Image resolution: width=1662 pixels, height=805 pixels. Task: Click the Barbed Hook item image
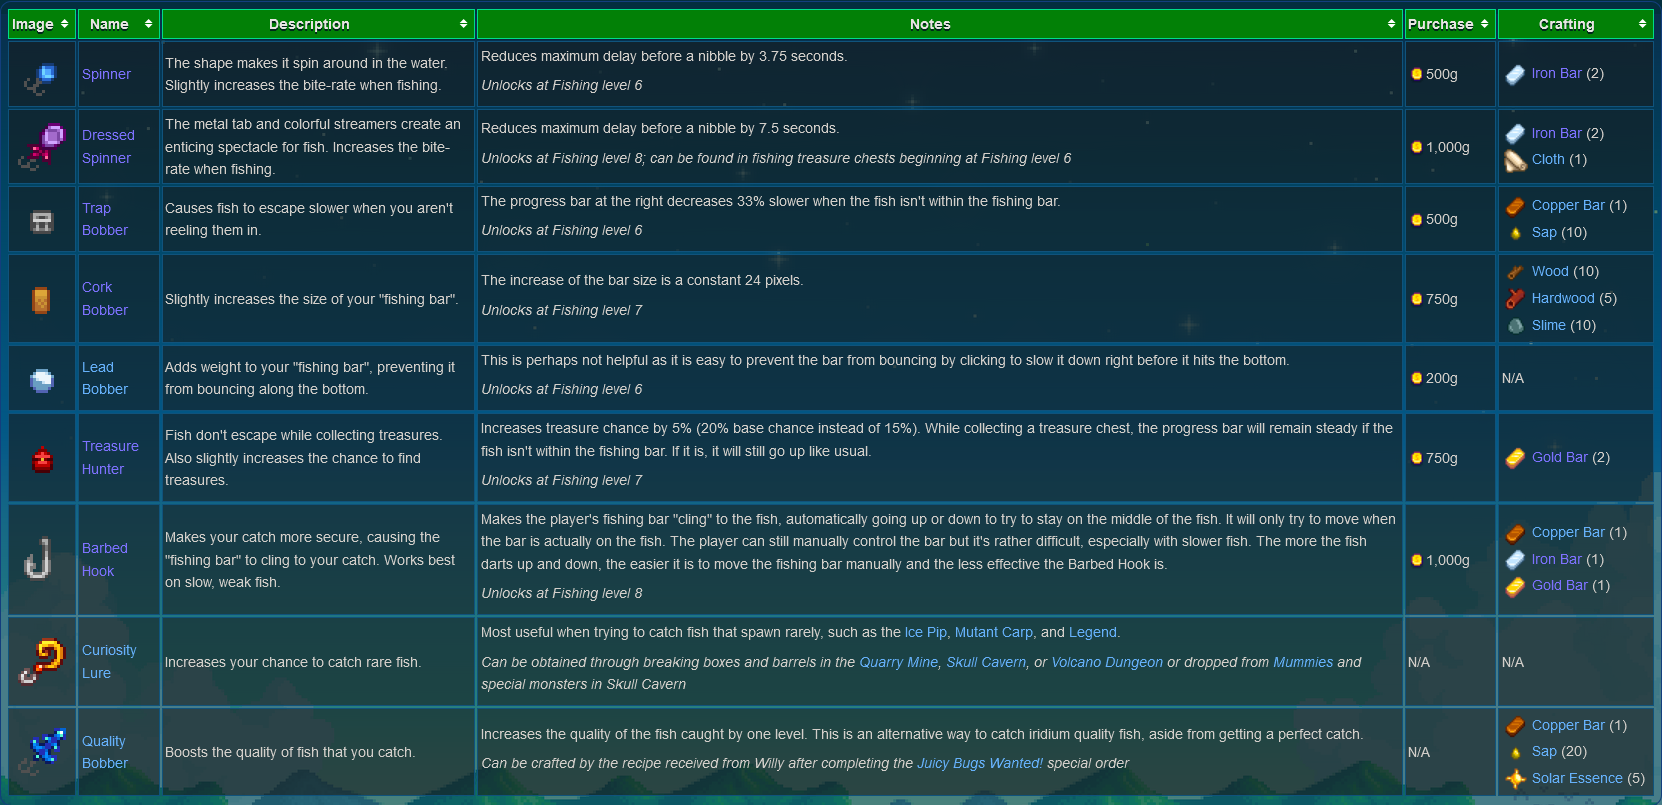tap(40, 559)
